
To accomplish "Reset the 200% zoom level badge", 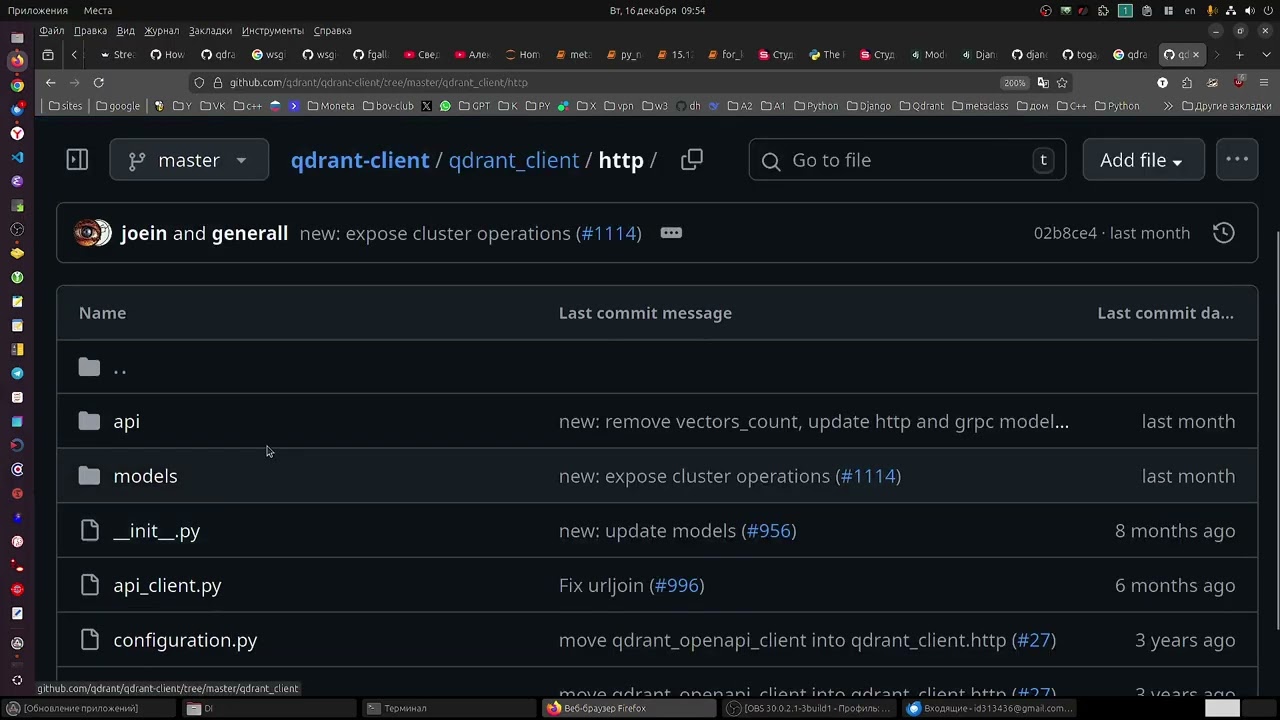I will point(1014,83).
